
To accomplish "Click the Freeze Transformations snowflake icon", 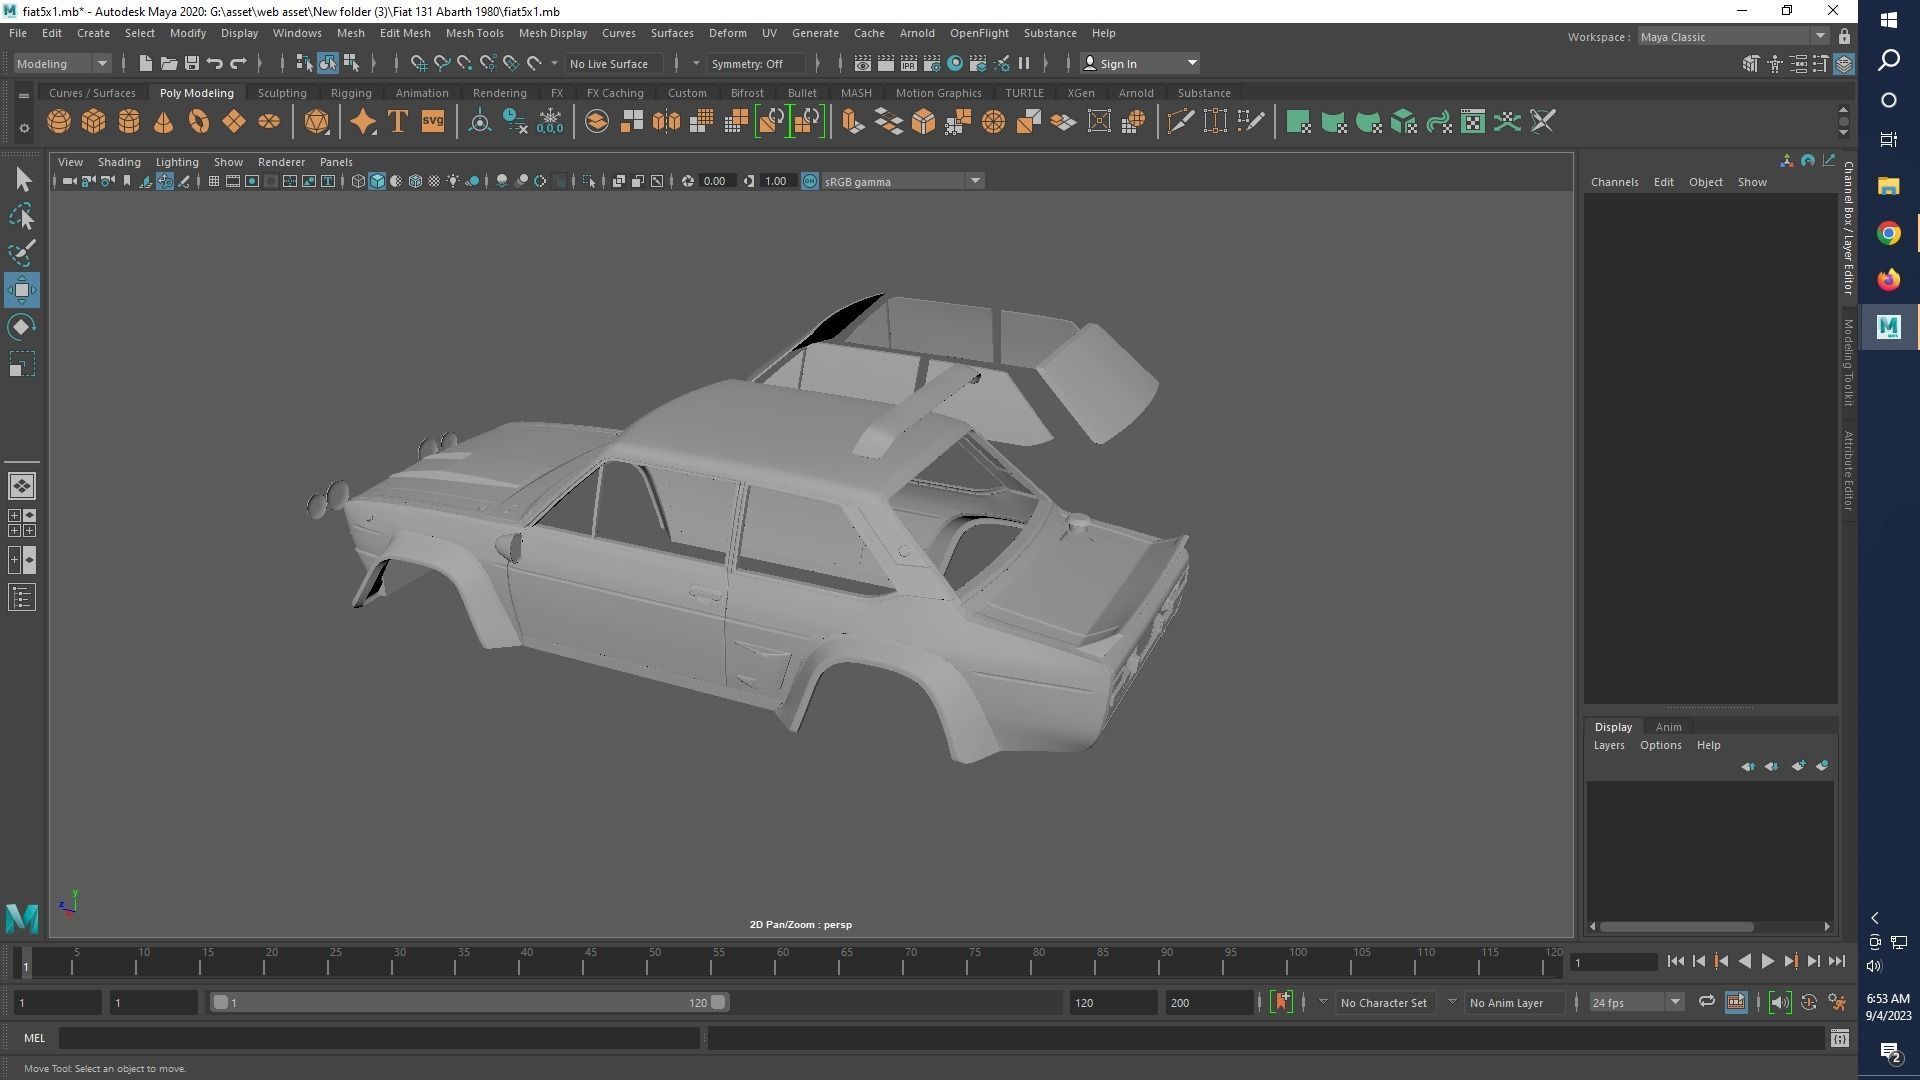I will point(550,122).
